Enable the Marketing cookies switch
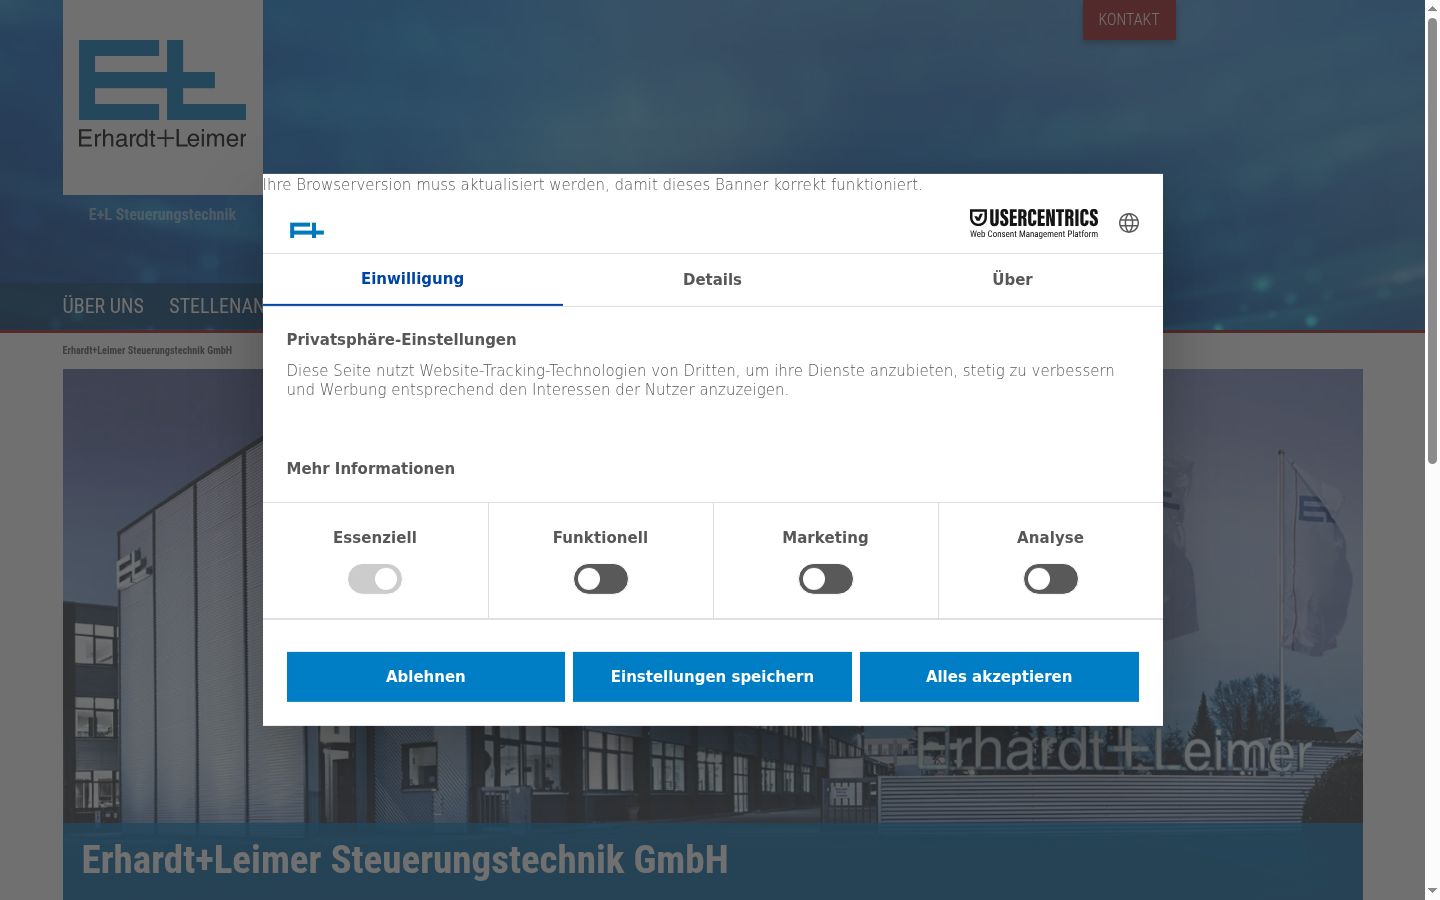The image size is (1440, 900). pos(826,579)
